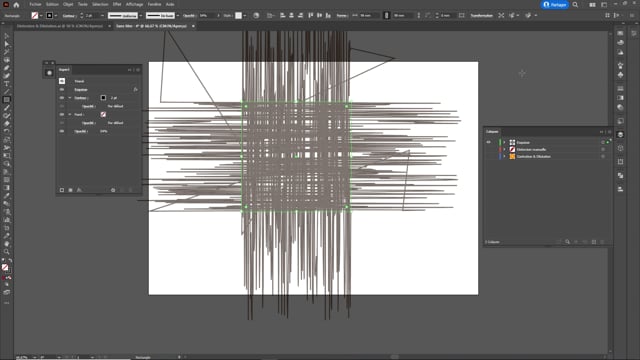Click the Opacité field in control bar
The height and width of the screenshot is (360, 640).
(x=208, y=16)
